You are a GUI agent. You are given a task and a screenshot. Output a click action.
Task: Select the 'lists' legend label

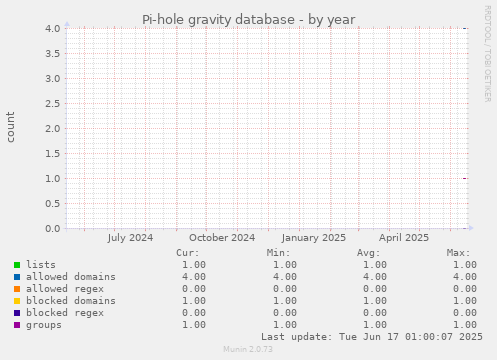pyautogui.click(x=41, y=265)
